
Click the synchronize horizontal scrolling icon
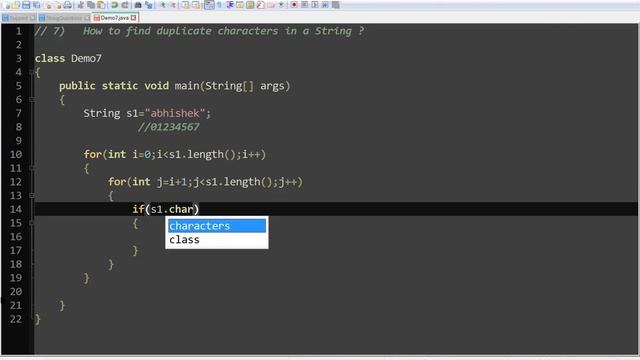(x=196, y=5)
